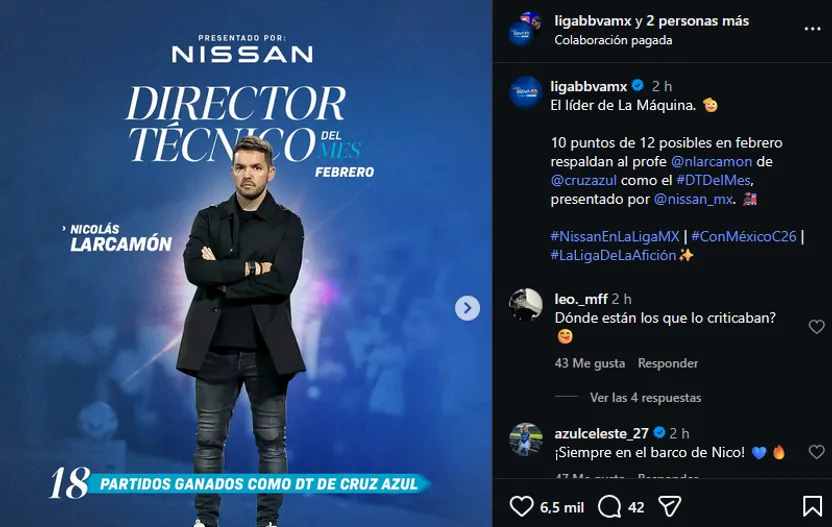
Task: Open the #DTDelMes hashtag
Action: point(713,180)
